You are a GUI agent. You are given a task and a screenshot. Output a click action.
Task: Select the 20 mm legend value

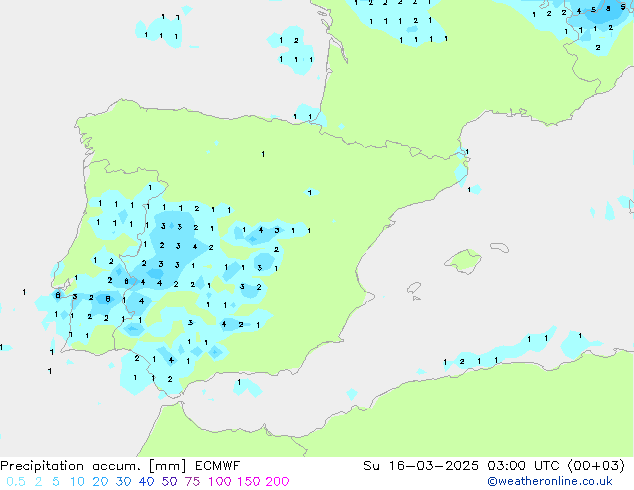coord(99,481)
